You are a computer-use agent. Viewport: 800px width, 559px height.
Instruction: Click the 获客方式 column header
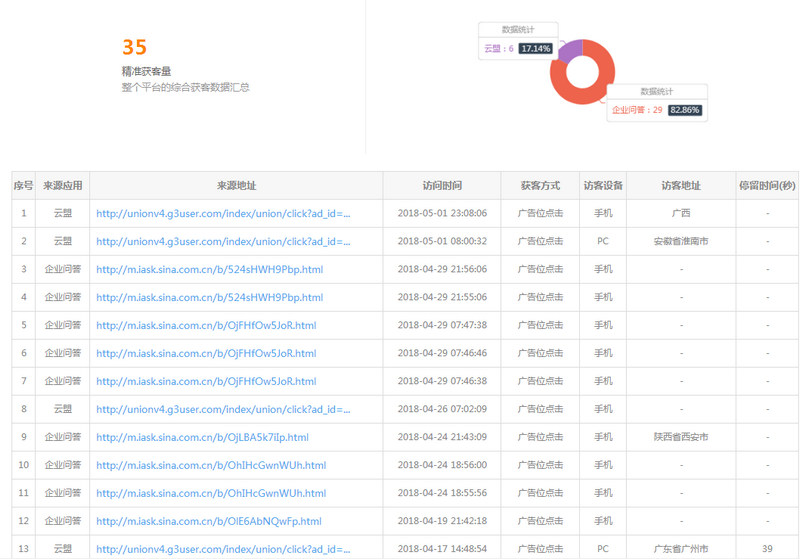click(x=540, y=186)
